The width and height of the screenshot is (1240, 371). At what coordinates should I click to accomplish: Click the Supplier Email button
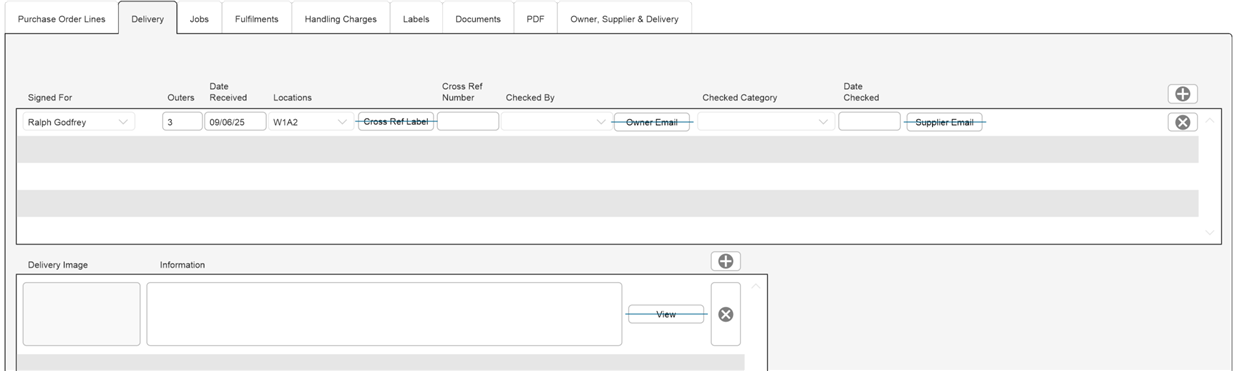pos(944,122)
